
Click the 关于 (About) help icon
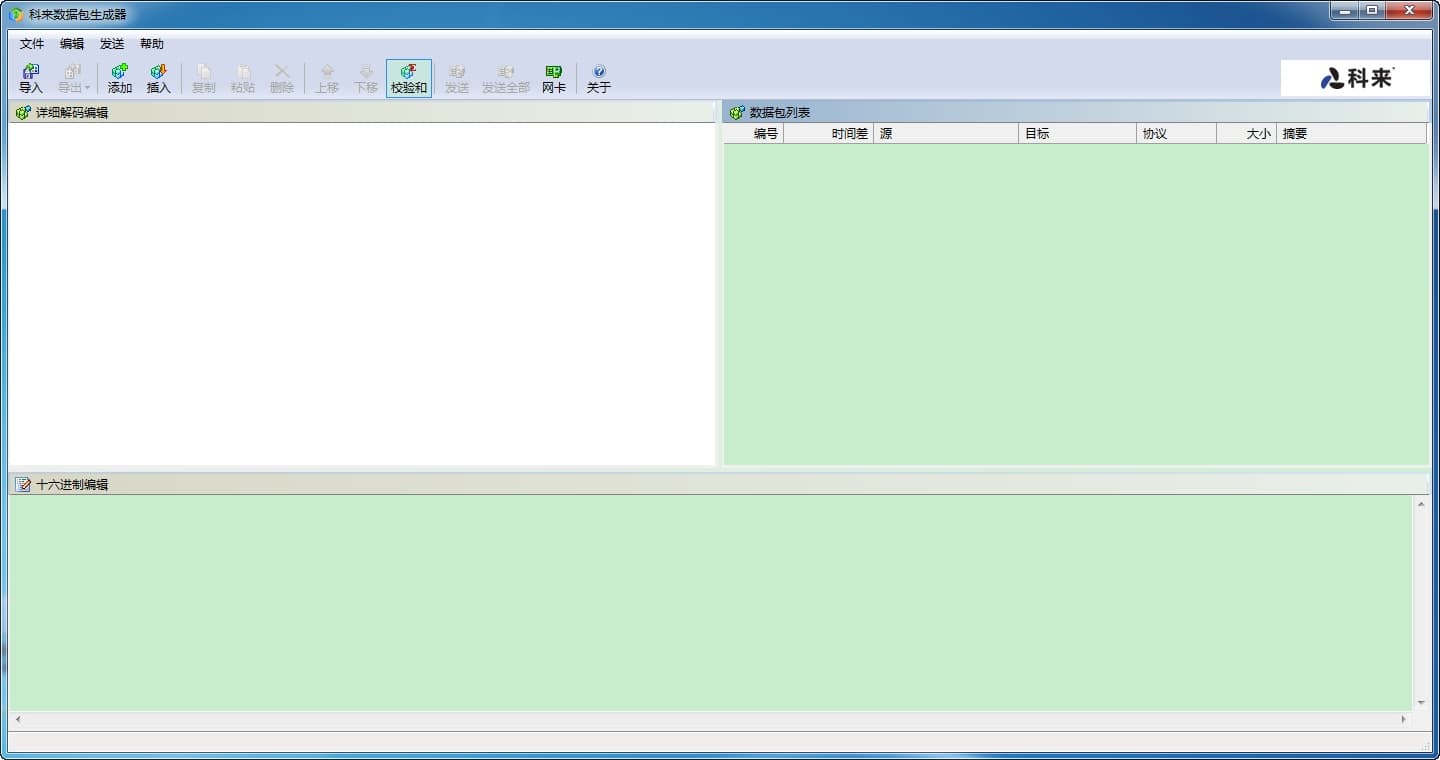pyautogui.click(x=599, y=78)
